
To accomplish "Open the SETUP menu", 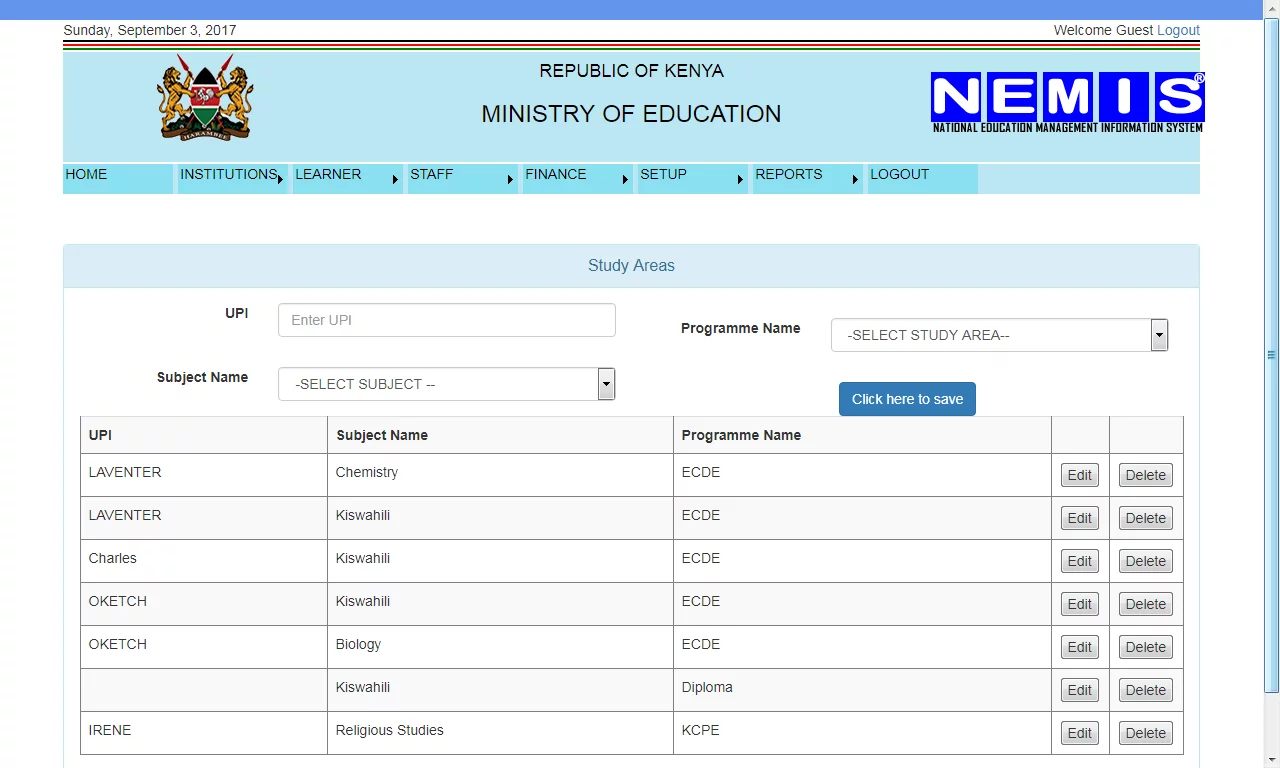I will (692, 175).
